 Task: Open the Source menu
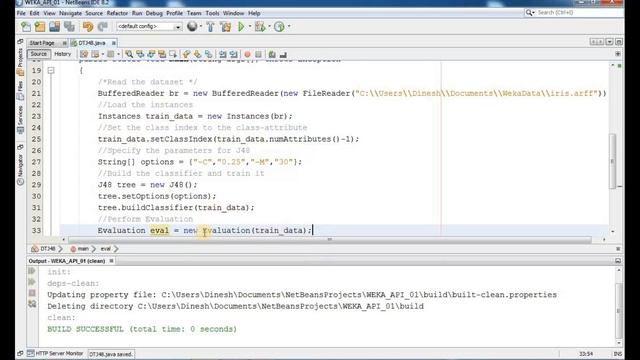[x=94, y=13]
